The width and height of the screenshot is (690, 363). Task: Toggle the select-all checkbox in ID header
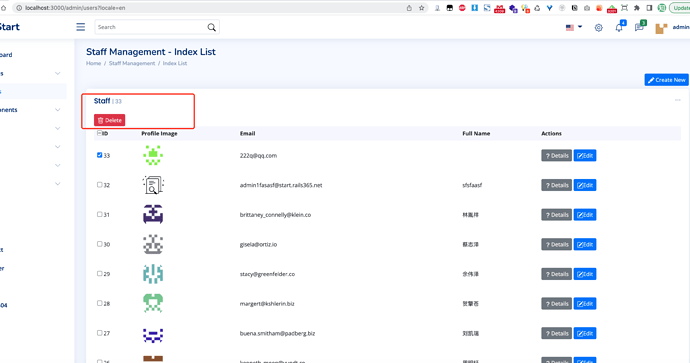(99, 133)
